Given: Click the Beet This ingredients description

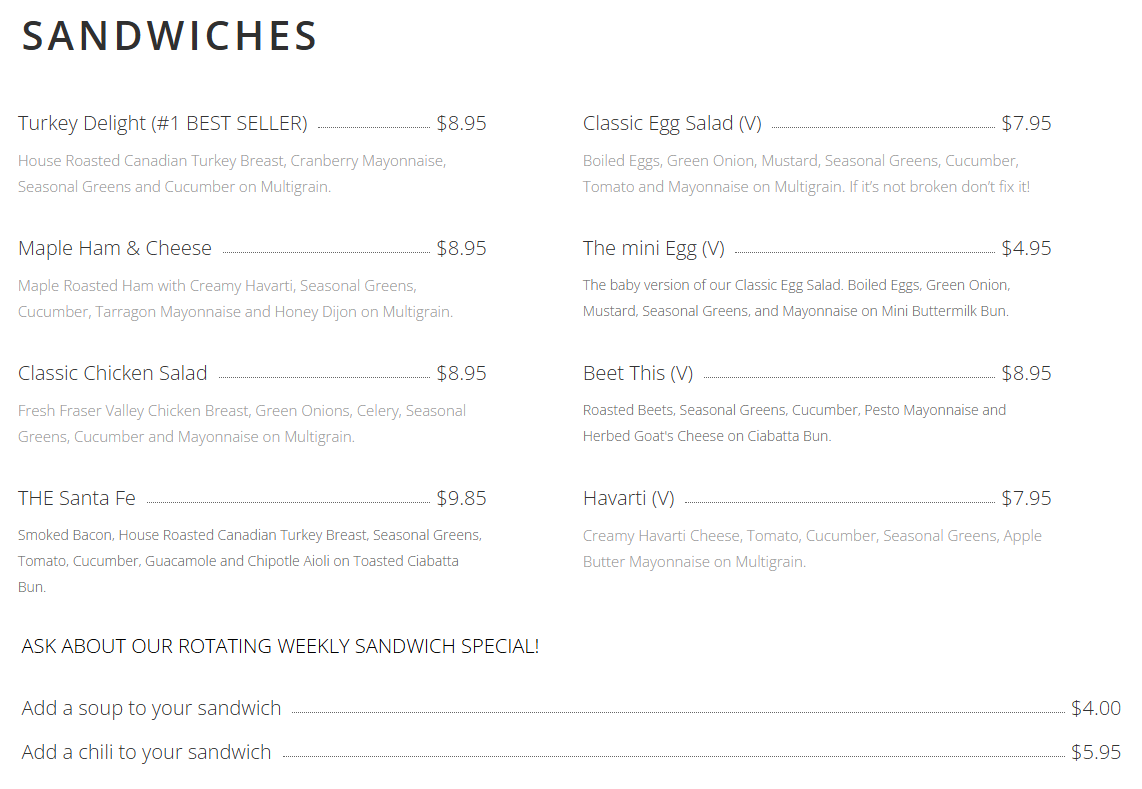Looking at the screenshot, I should pos(794,423).
